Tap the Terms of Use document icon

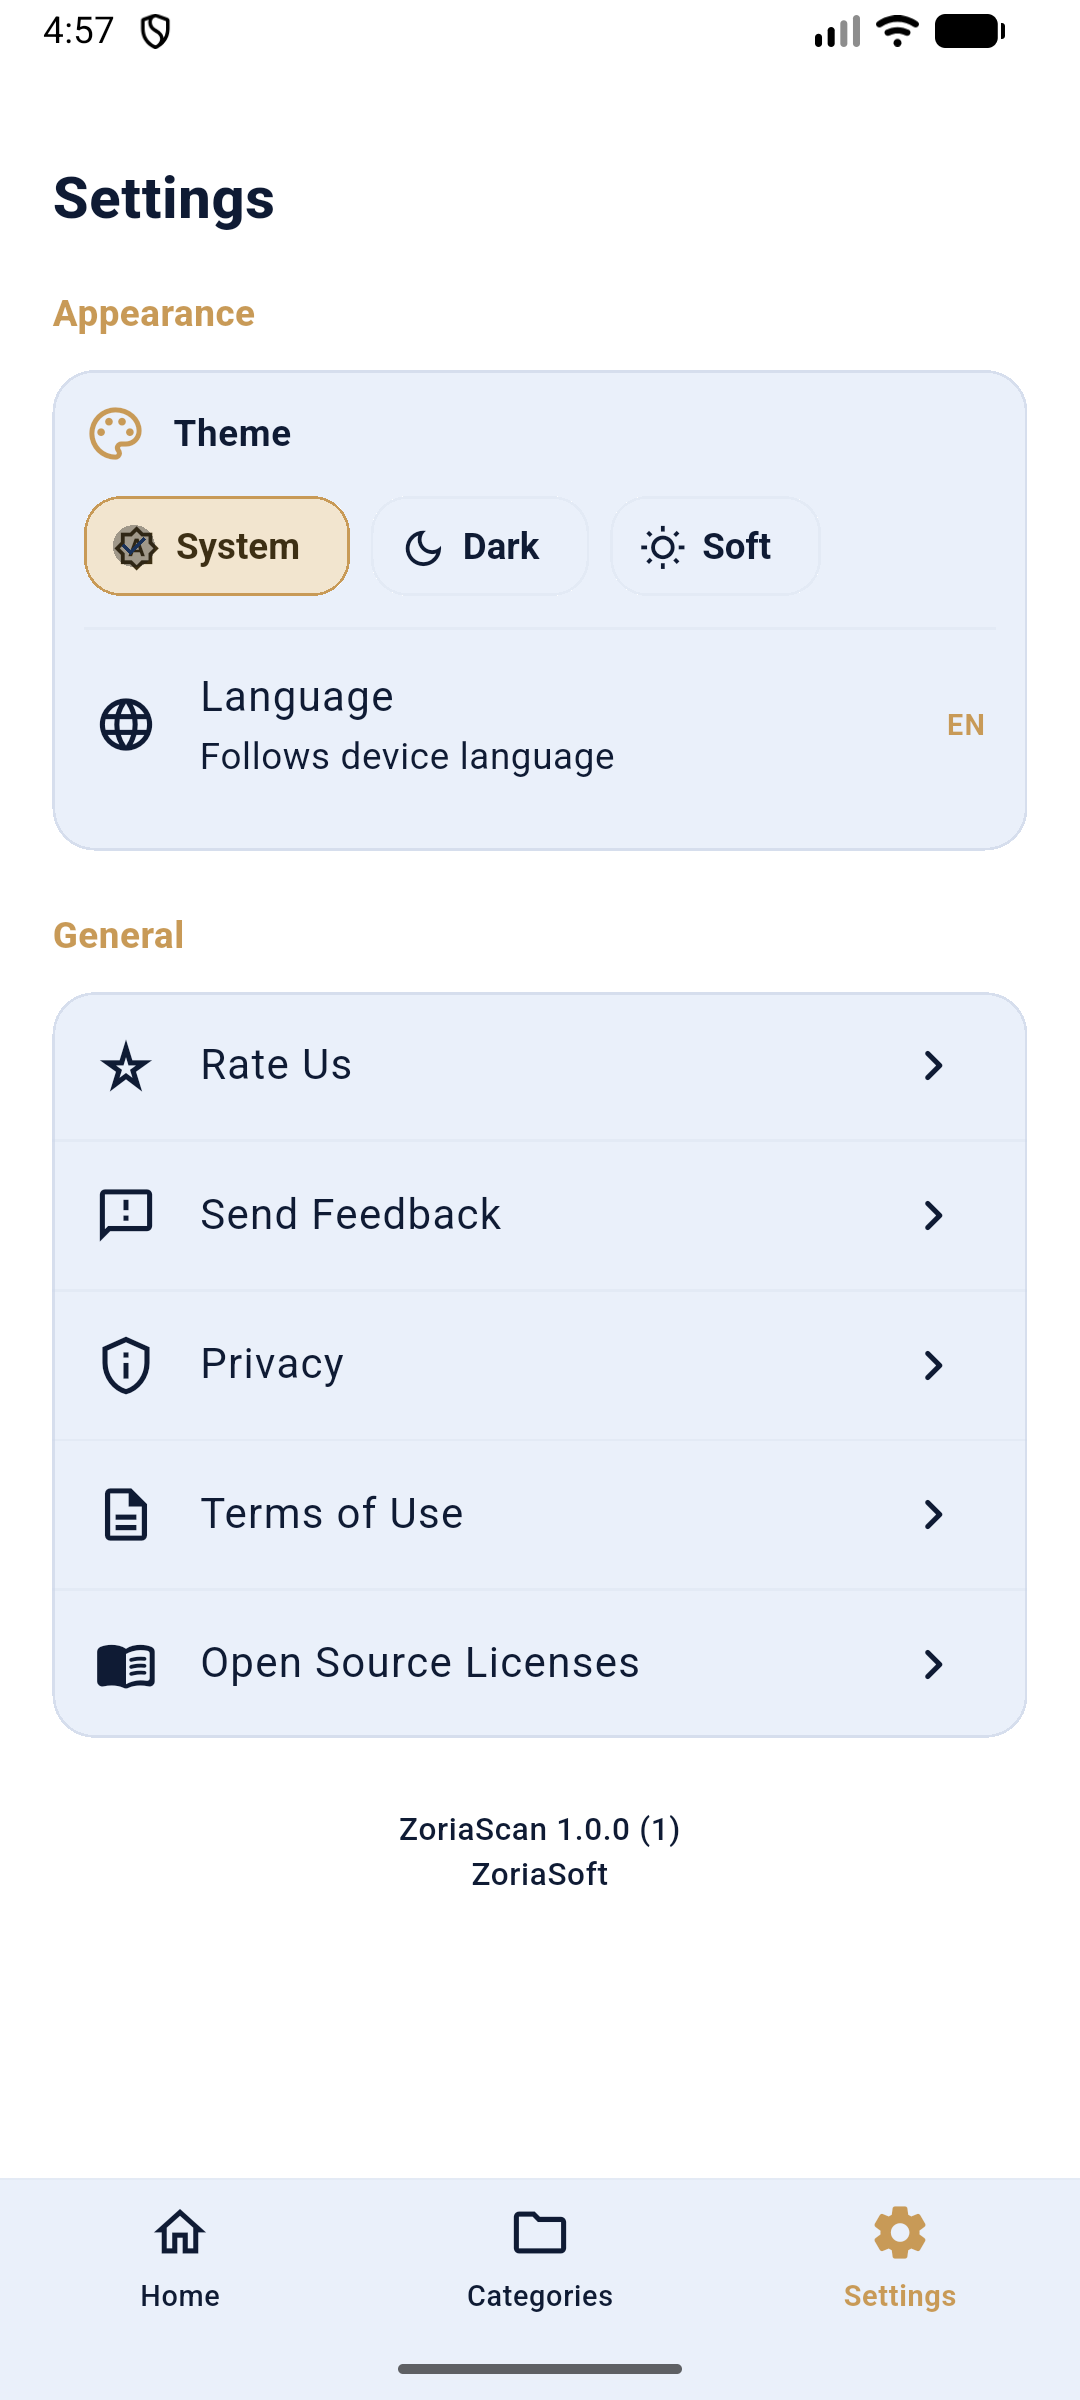point(126,1514)
